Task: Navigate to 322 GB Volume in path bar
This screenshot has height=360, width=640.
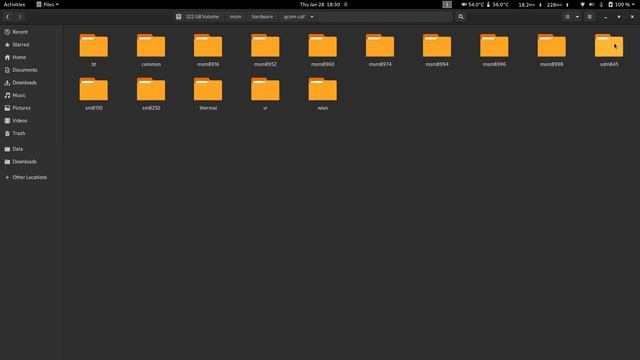Action: (198, 17)
